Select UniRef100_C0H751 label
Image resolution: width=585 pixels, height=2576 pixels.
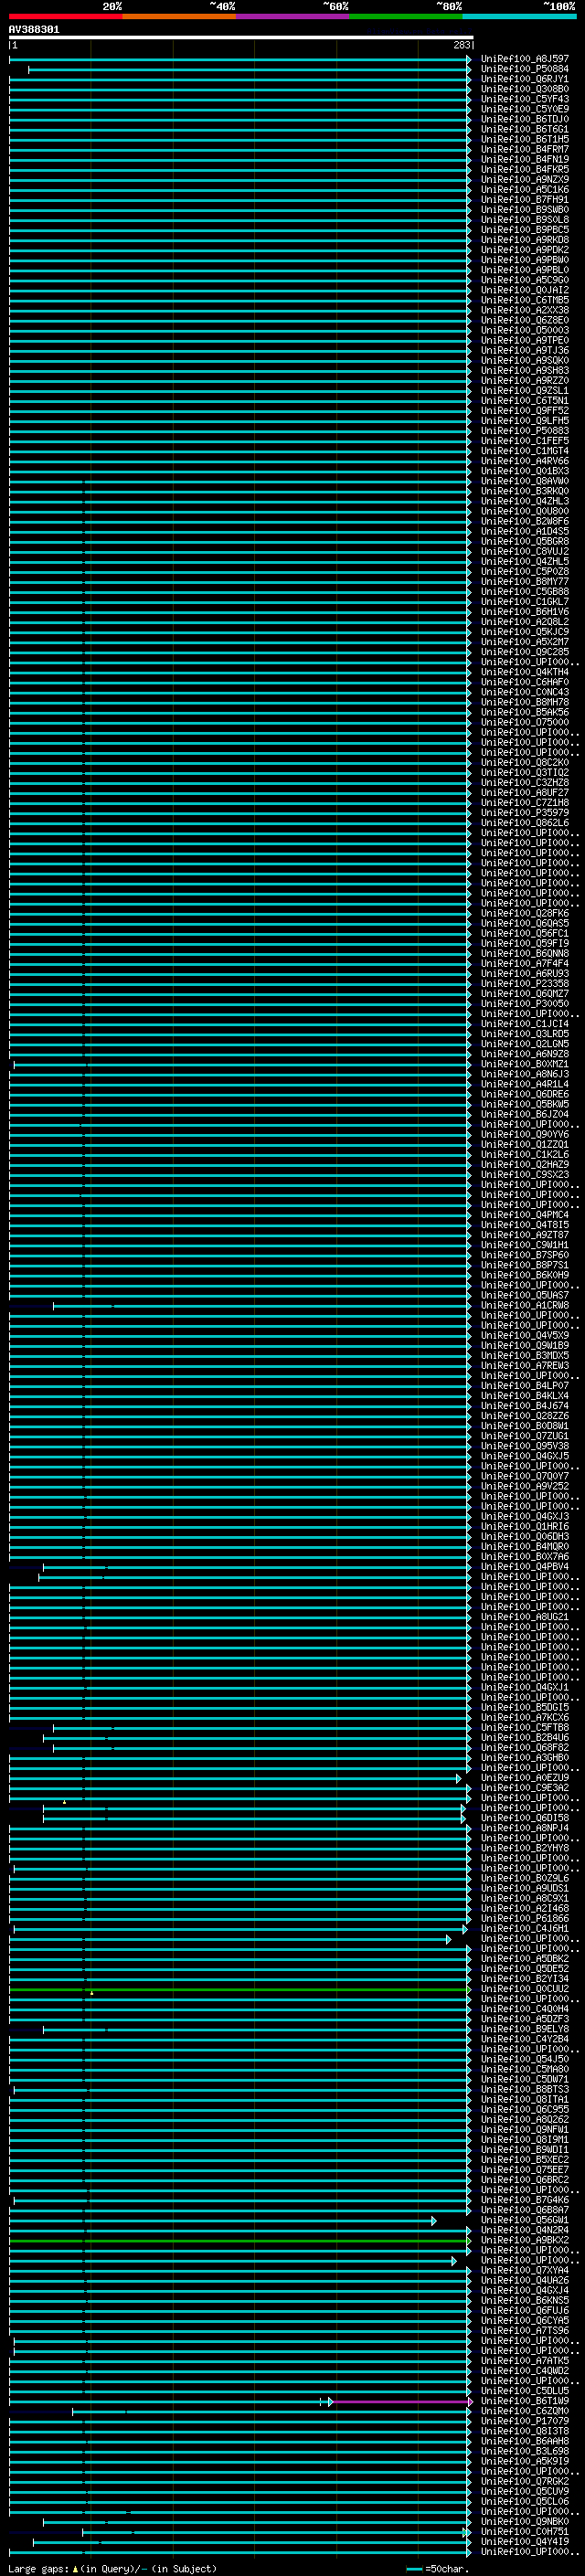click(524, 2532)
